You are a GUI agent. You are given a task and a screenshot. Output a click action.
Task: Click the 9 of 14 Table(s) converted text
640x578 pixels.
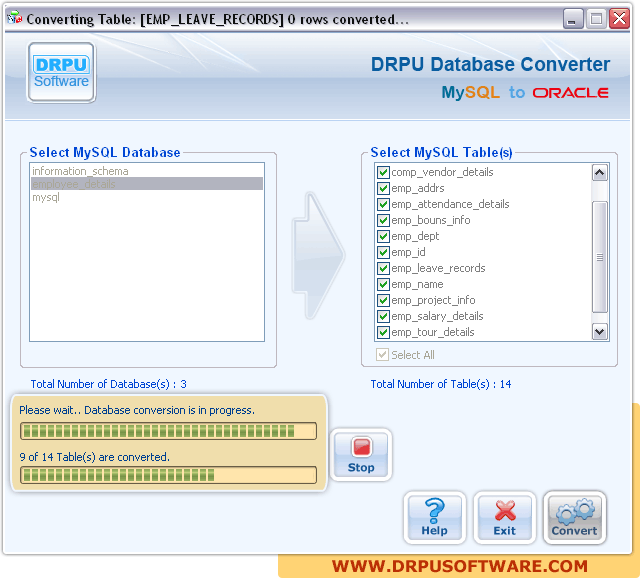coord(94,457)
